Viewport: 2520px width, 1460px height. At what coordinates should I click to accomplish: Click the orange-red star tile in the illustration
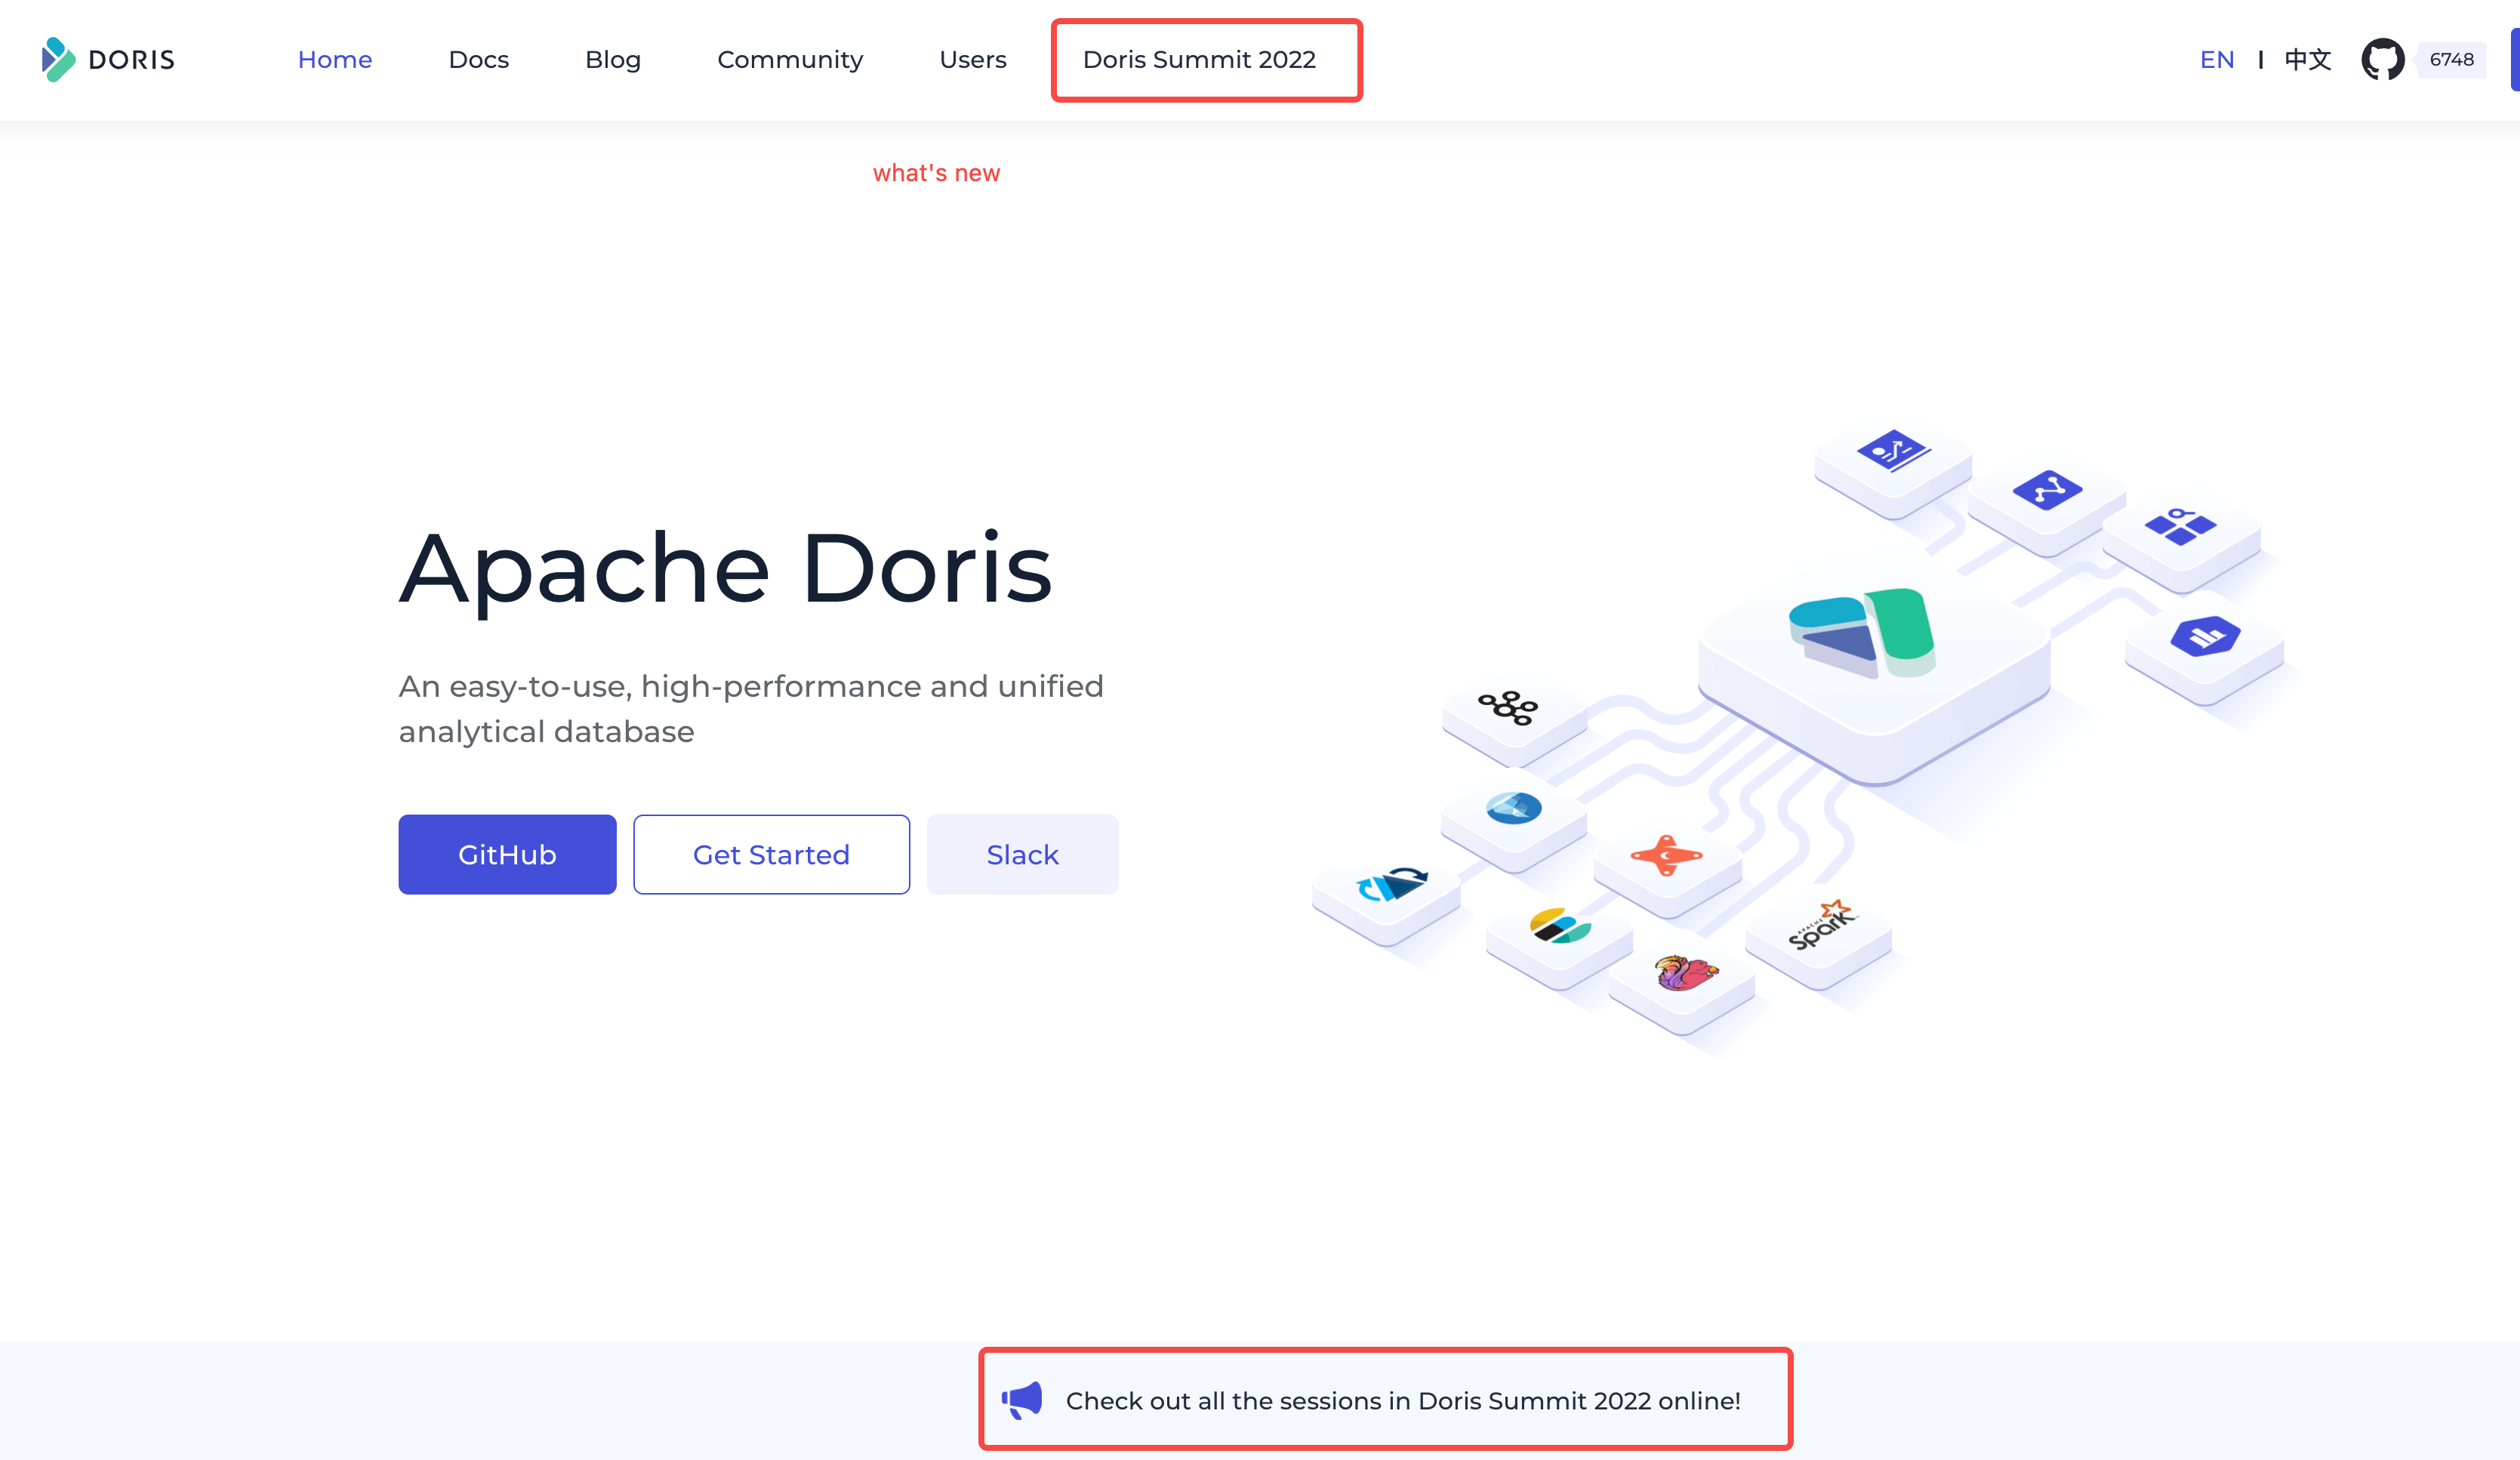[x=1666, y=855]
